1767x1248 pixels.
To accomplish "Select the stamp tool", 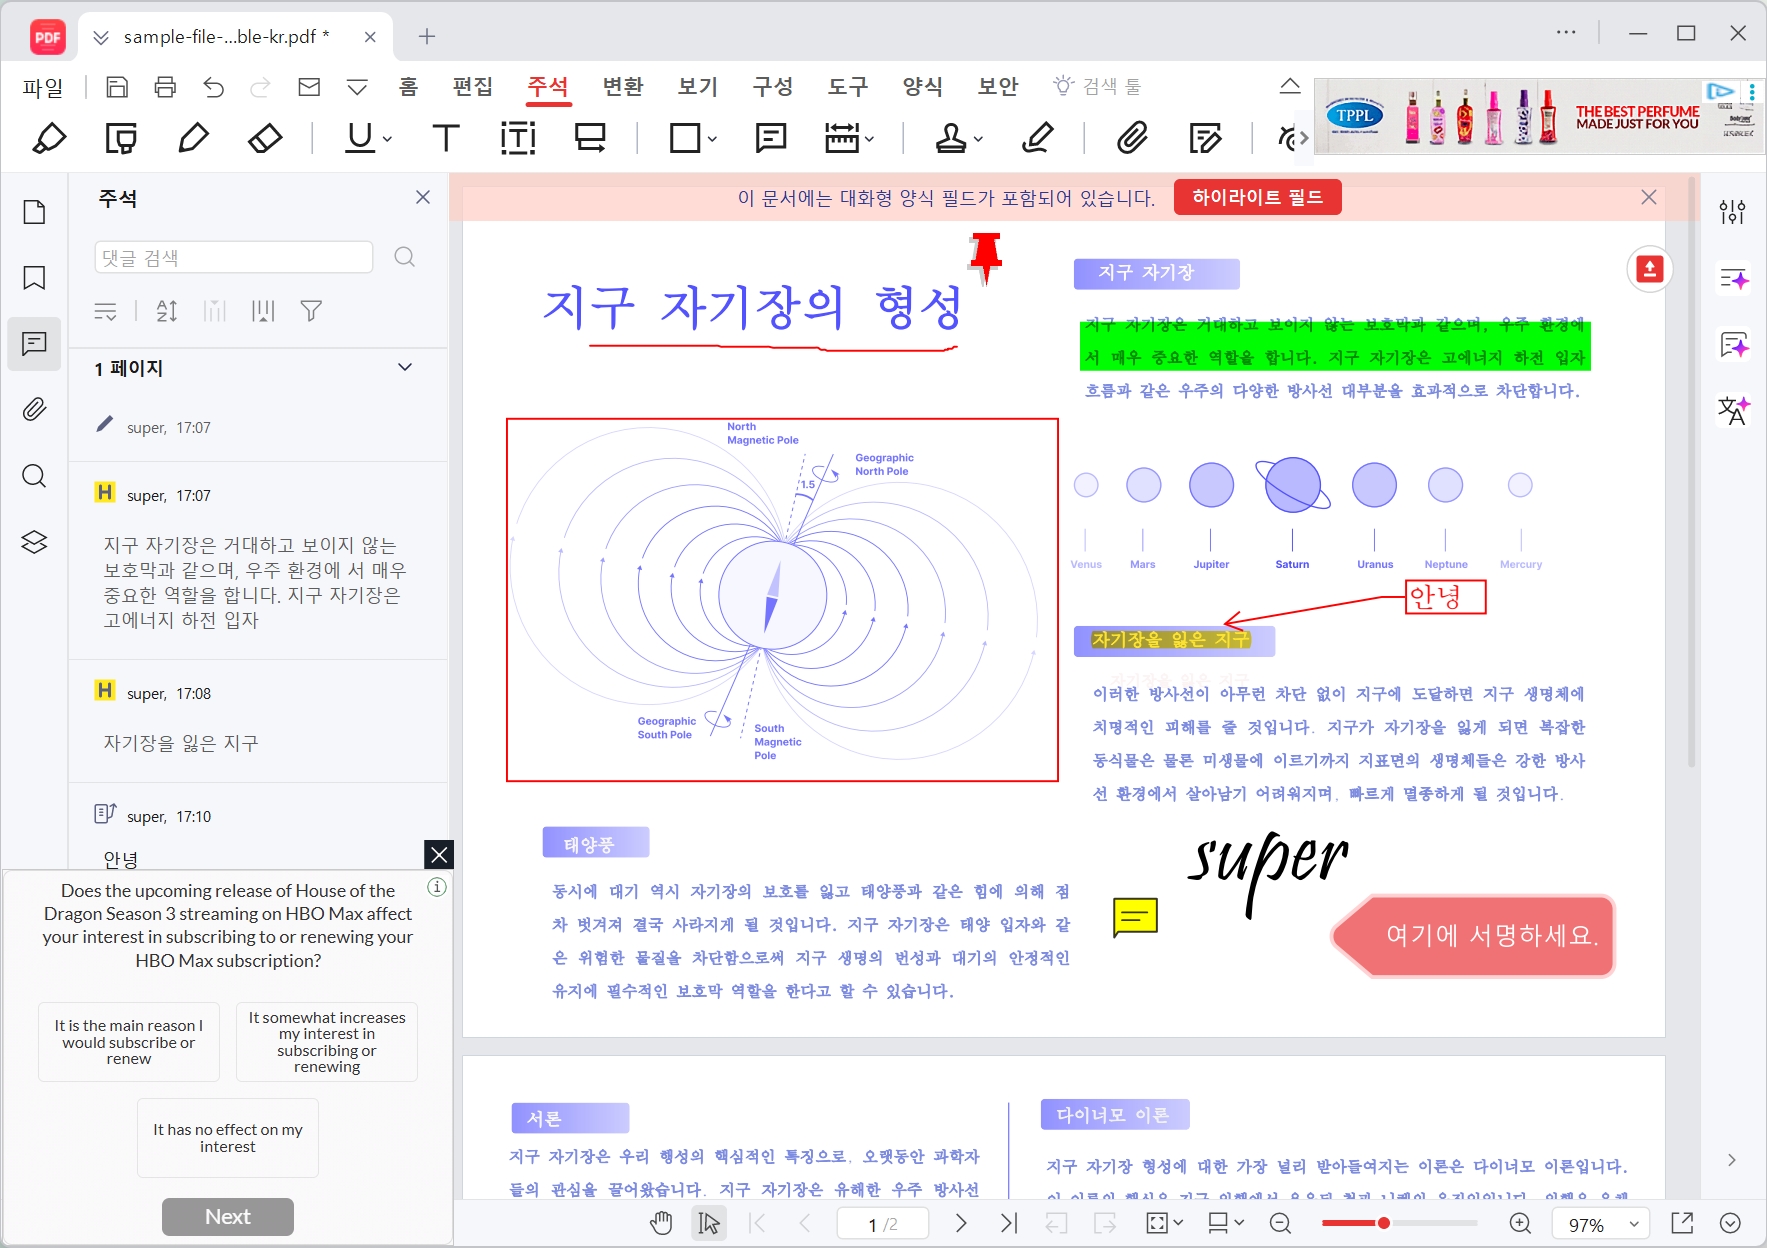I will pos(951,138).
